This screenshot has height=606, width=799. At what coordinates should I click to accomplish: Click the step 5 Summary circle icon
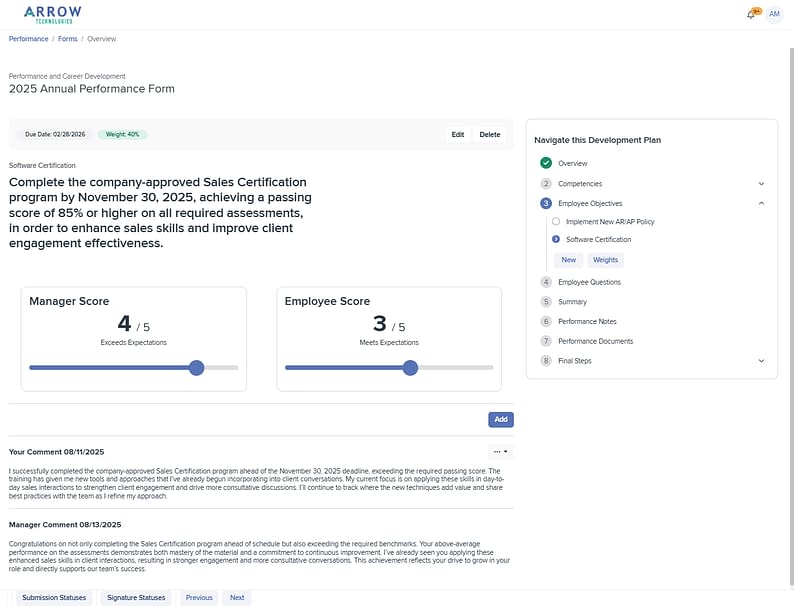pyautogui.click(x=546, y=301)
